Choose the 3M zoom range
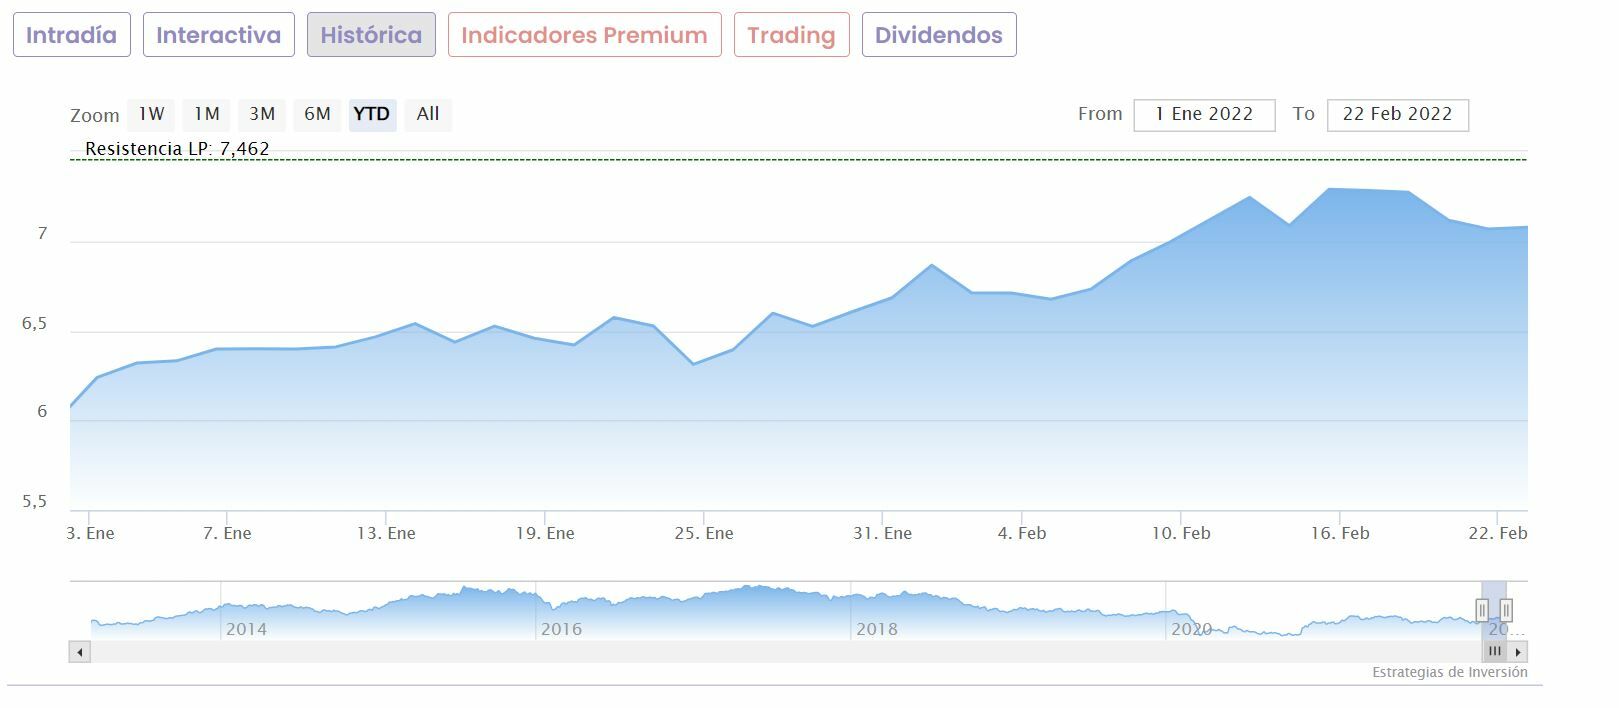Viewport: 1619px width, 708px height. coord(262,114)
